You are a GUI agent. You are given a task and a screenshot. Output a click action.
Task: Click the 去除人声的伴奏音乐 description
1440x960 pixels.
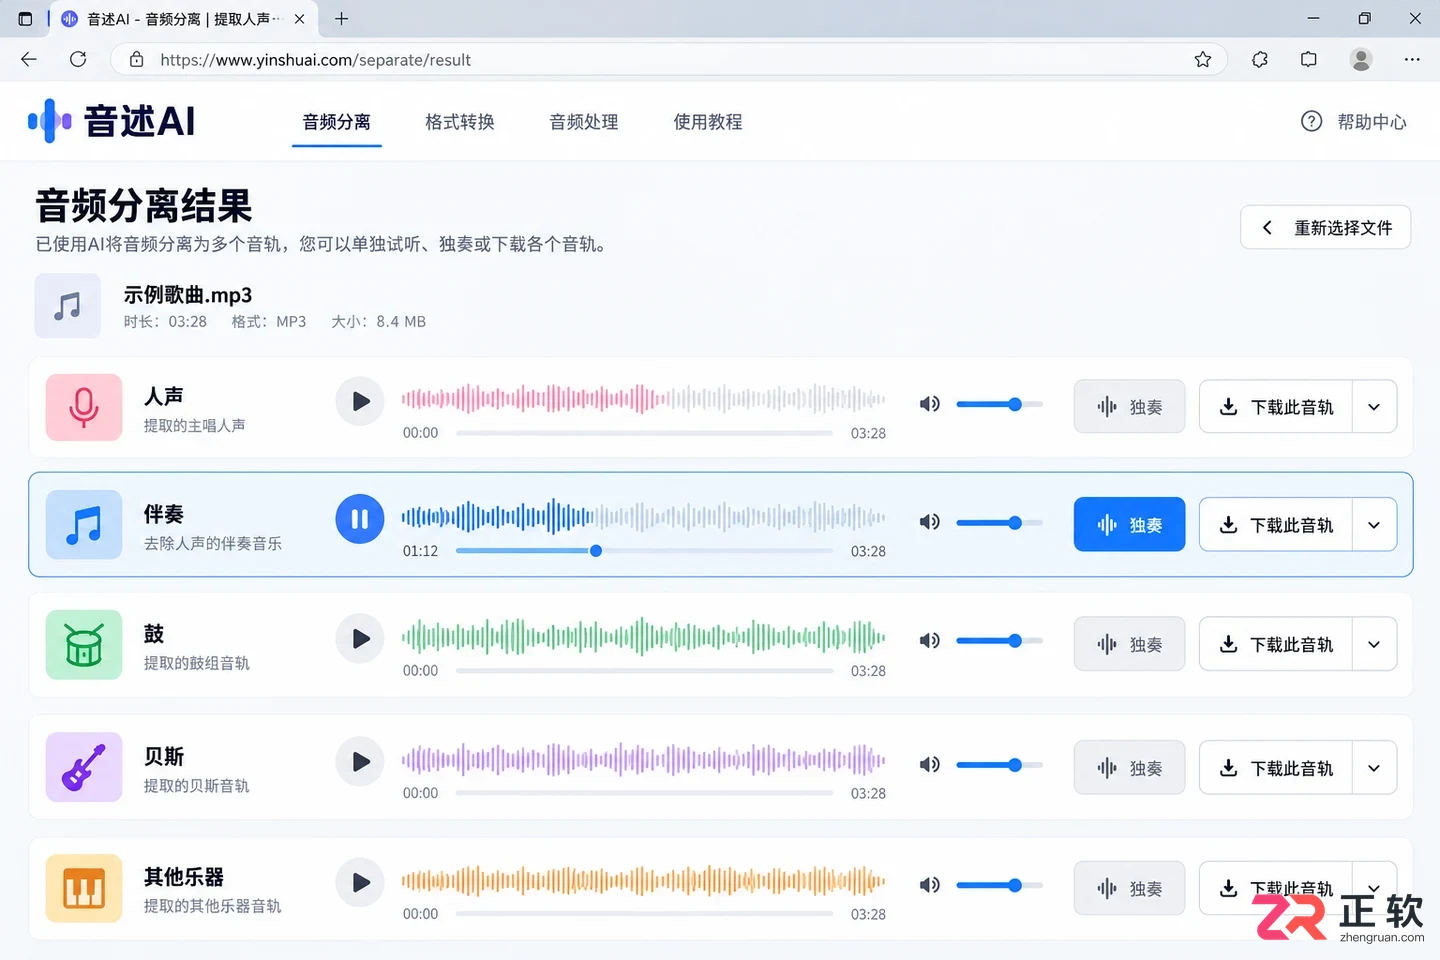pos(213,543)
